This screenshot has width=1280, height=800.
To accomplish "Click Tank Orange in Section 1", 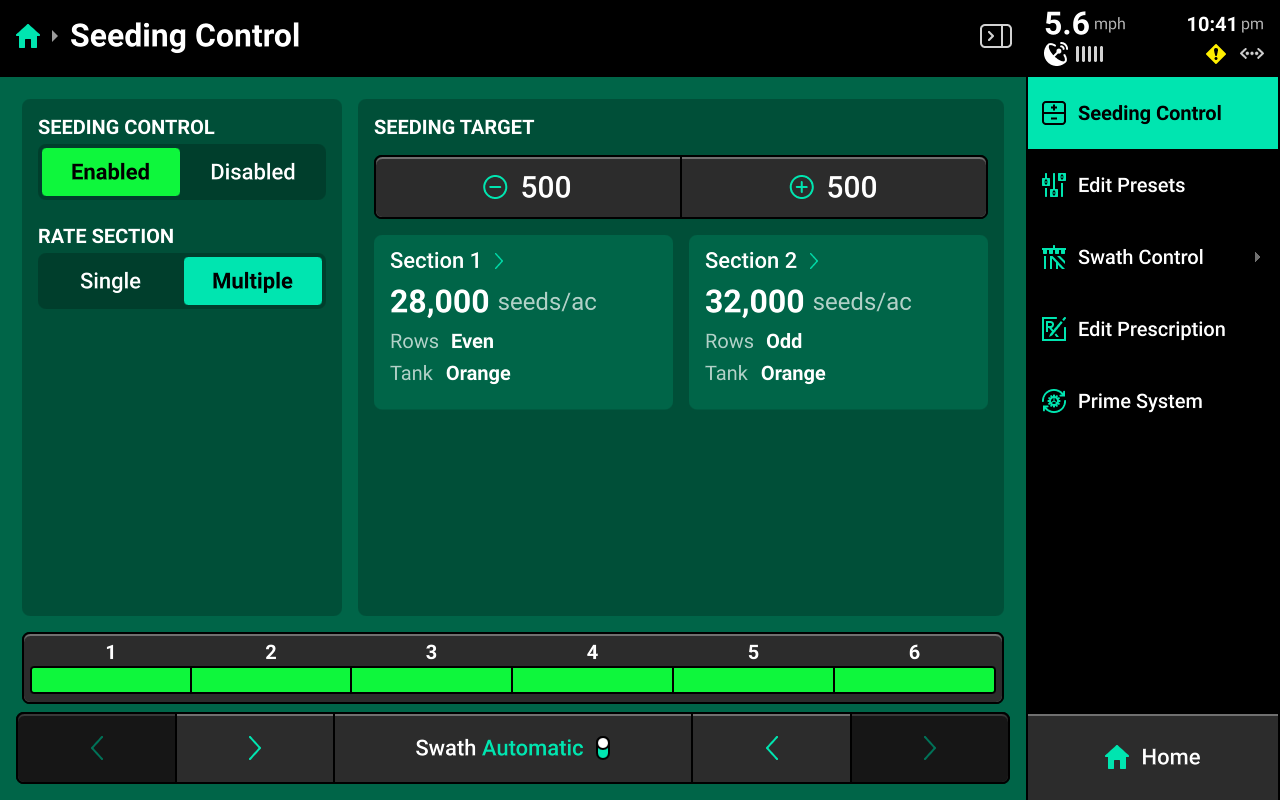I will [450, 373].
